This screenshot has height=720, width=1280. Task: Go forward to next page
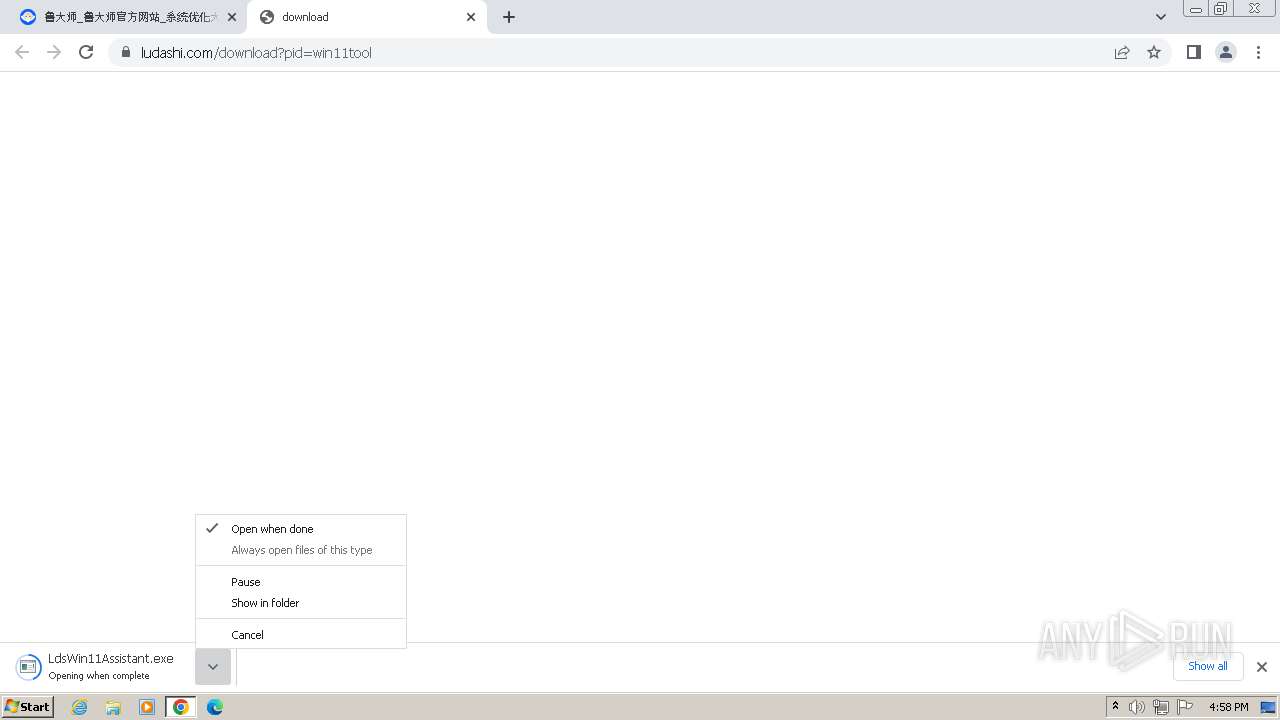(x=54, y=52)
